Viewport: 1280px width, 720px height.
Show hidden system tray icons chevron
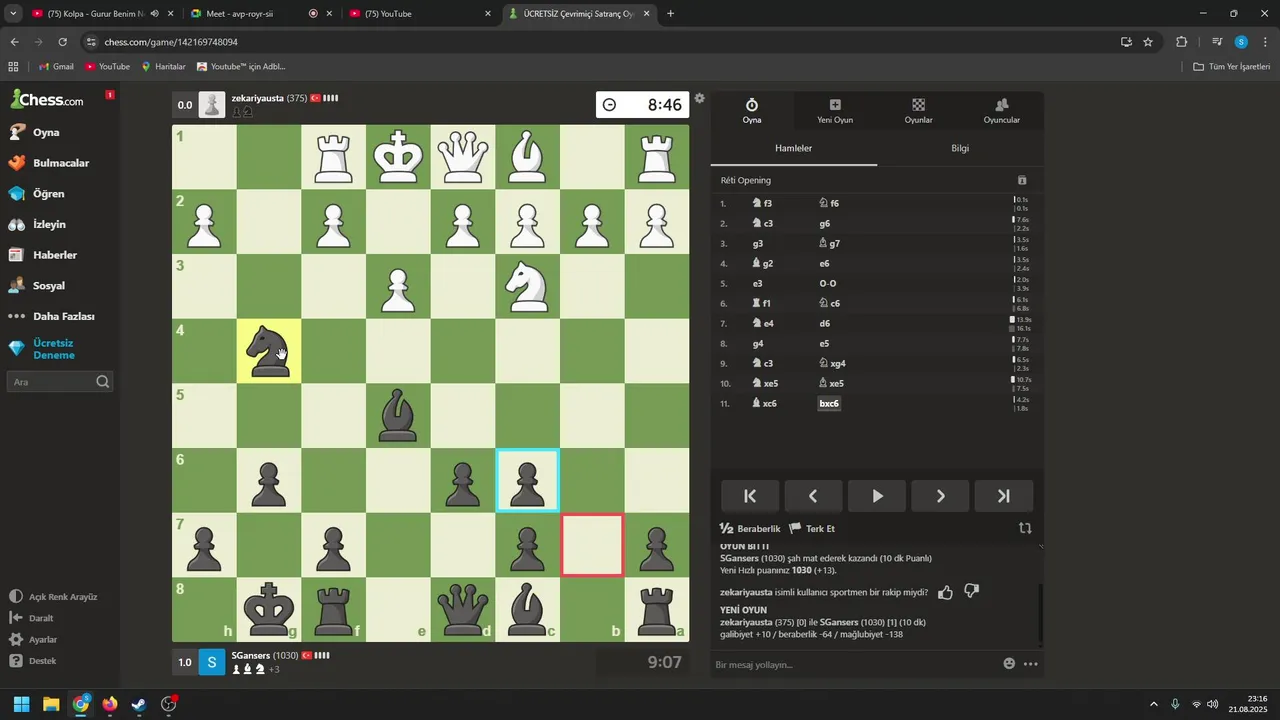click(x=1153, y=704)
